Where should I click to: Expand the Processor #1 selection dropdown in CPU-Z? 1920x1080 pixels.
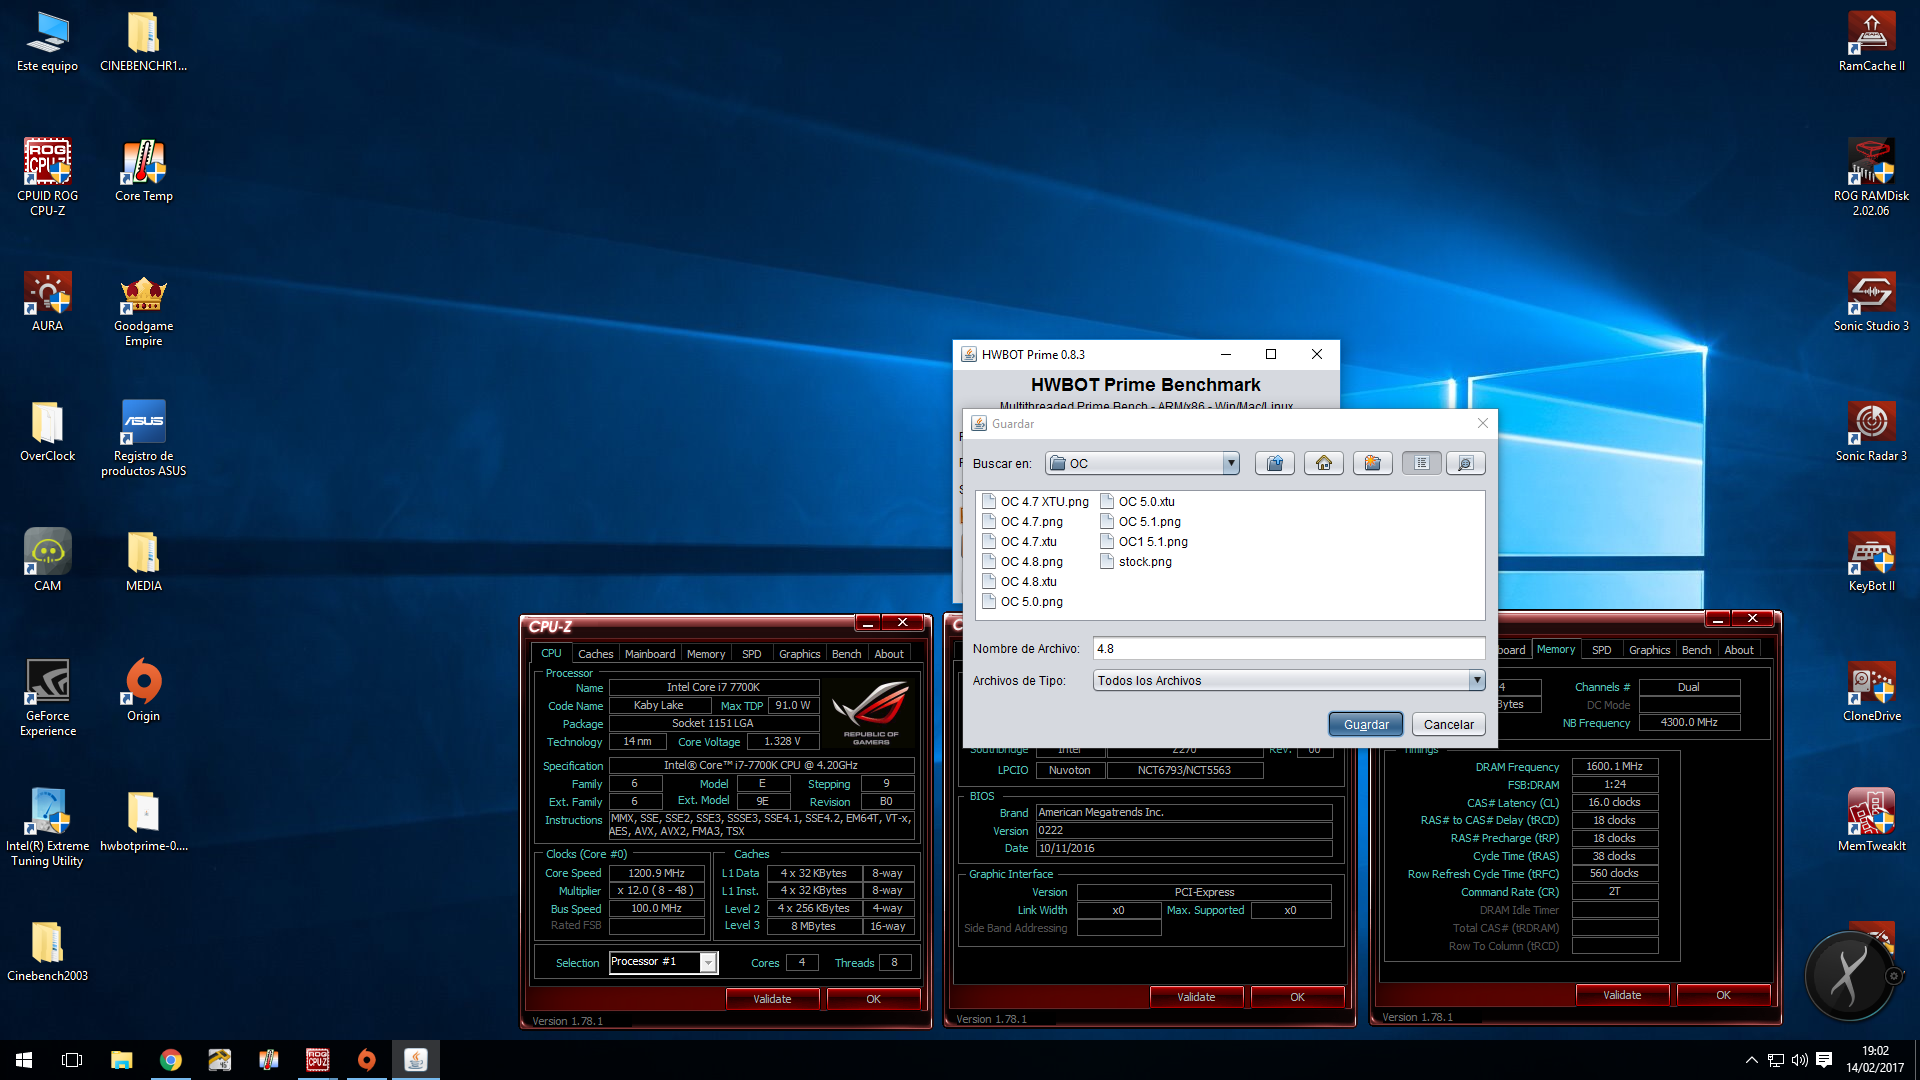[708, 962]
